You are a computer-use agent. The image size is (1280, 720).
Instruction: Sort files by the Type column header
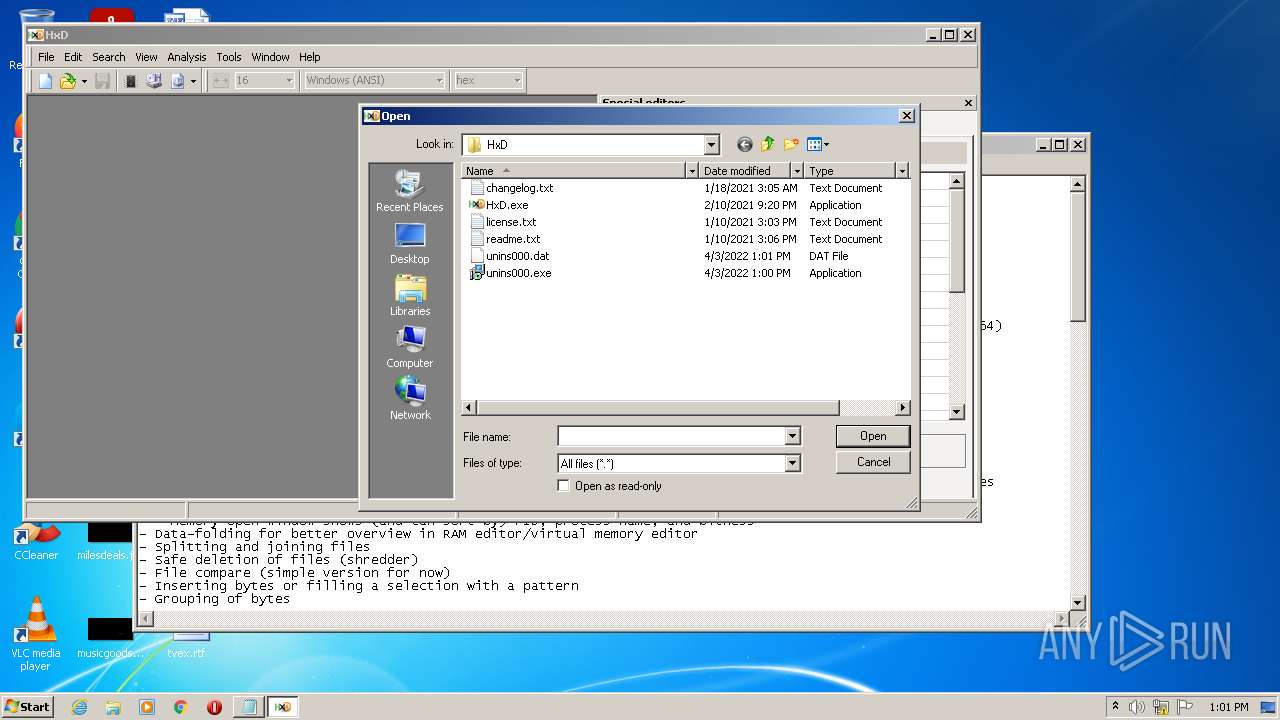pyautogui.click(x=850, y=171)
